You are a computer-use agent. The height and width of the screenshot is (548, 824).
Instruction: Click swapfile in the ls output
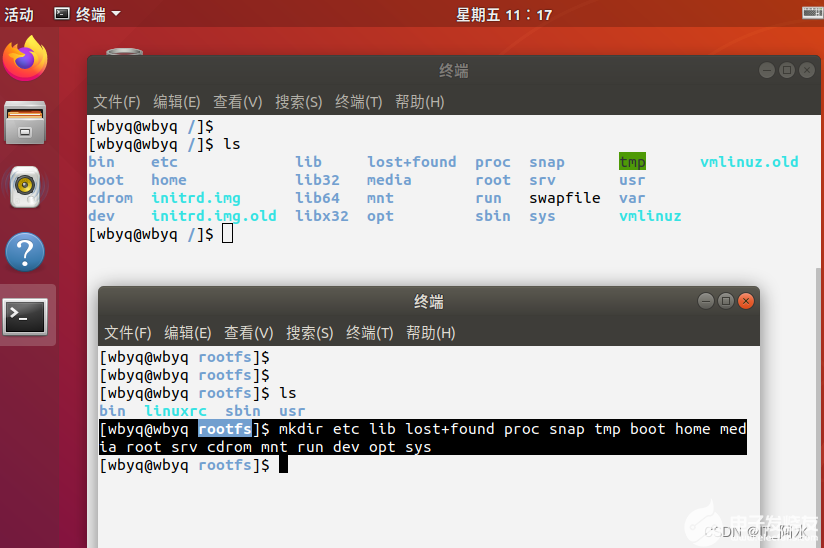(x=564, y=198)
